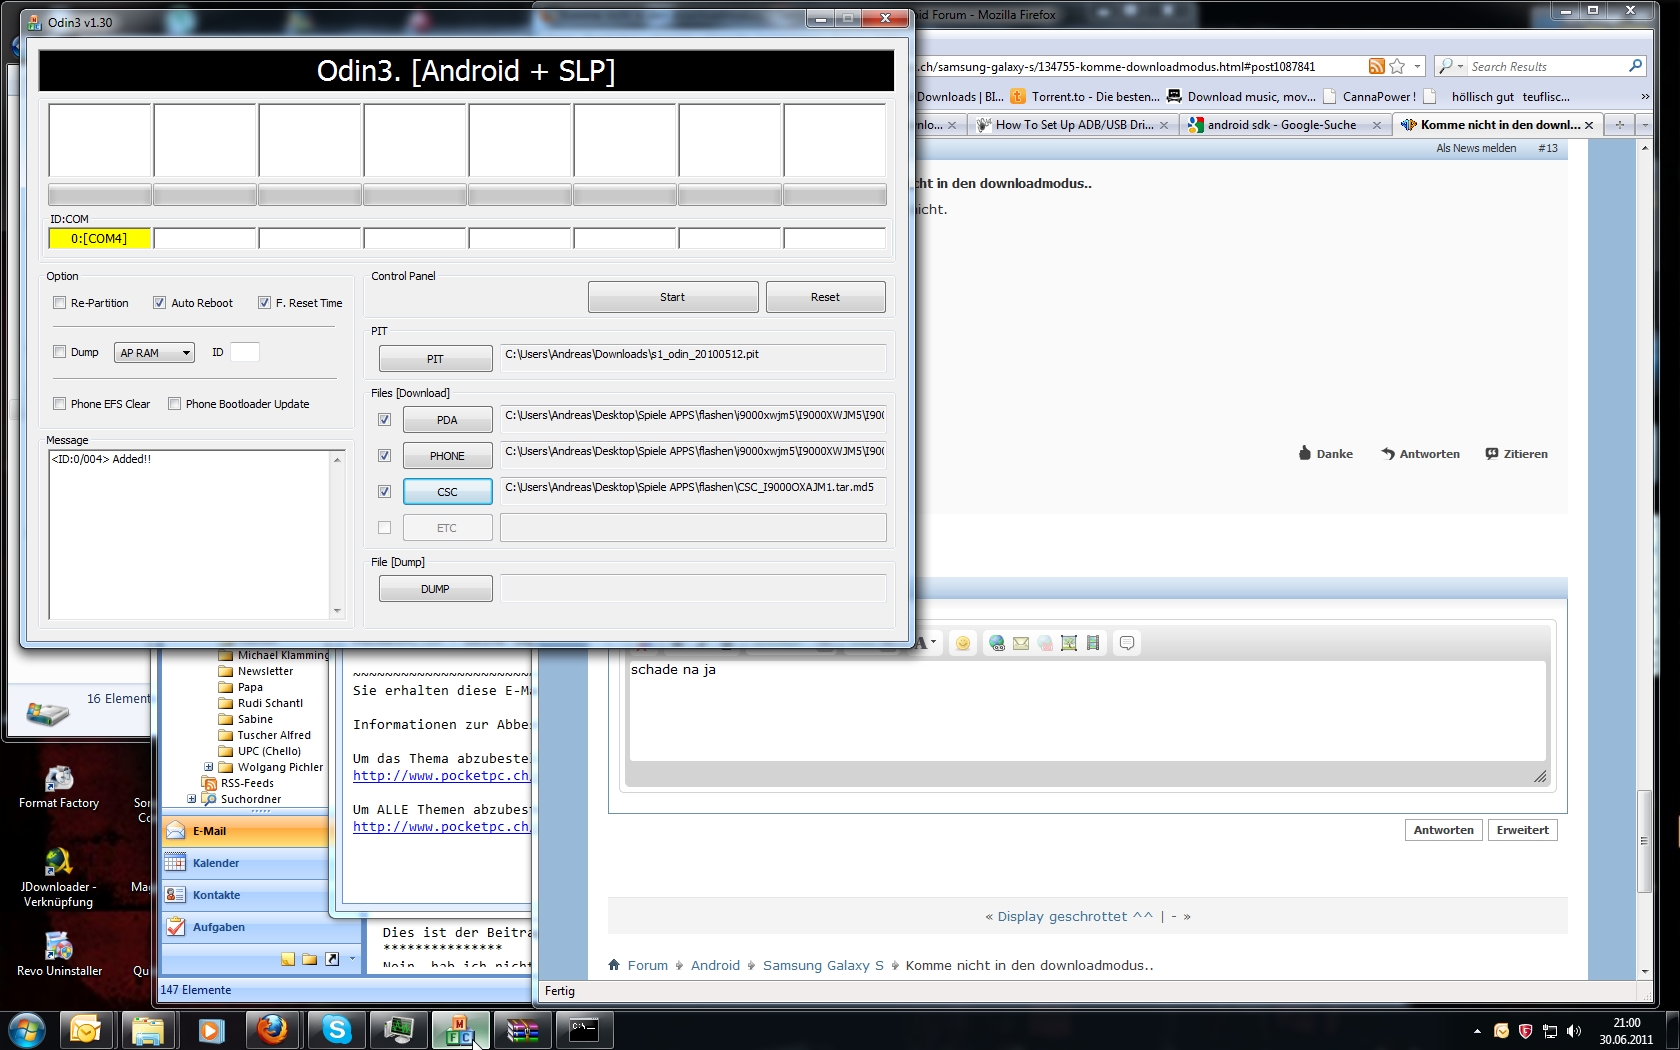Click the MFC Odin taskbar icon
Screen dimensions: 1680x1050
[x=460, y=1030]
